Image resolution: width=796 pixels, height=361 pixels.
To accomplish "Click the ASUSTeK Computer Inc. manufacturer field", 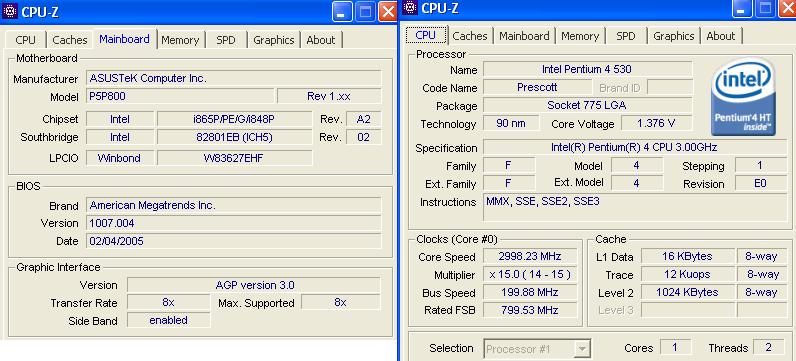I will [x=234, y=78].
